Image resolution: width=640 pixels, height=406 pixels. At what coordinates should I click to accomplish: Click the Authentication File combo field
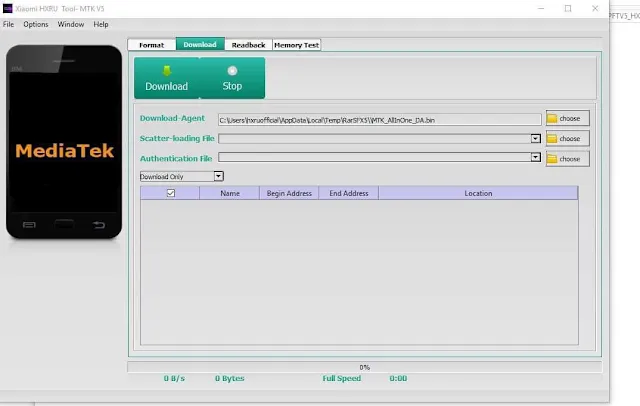click(x=380, y=157)
